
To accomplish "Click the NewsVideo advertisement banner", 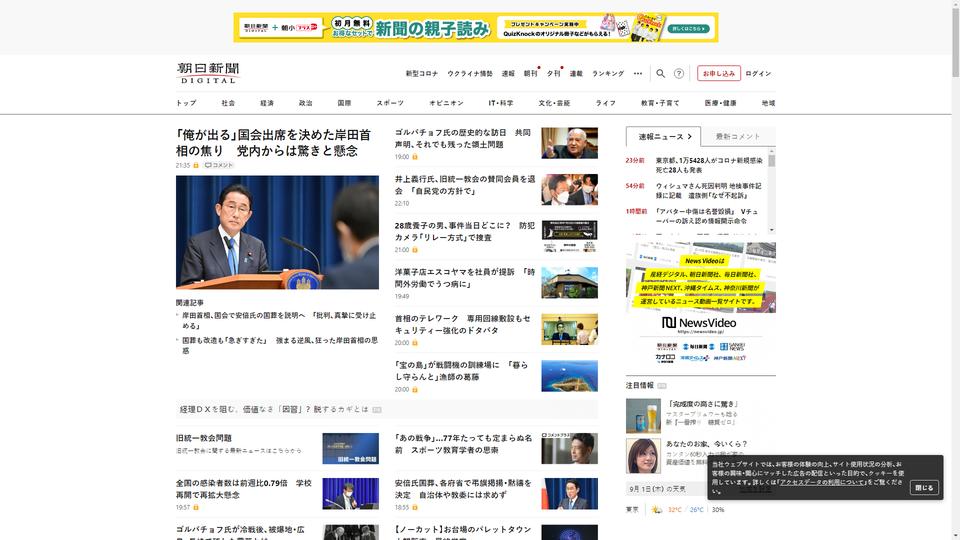I will click(700, 304).
